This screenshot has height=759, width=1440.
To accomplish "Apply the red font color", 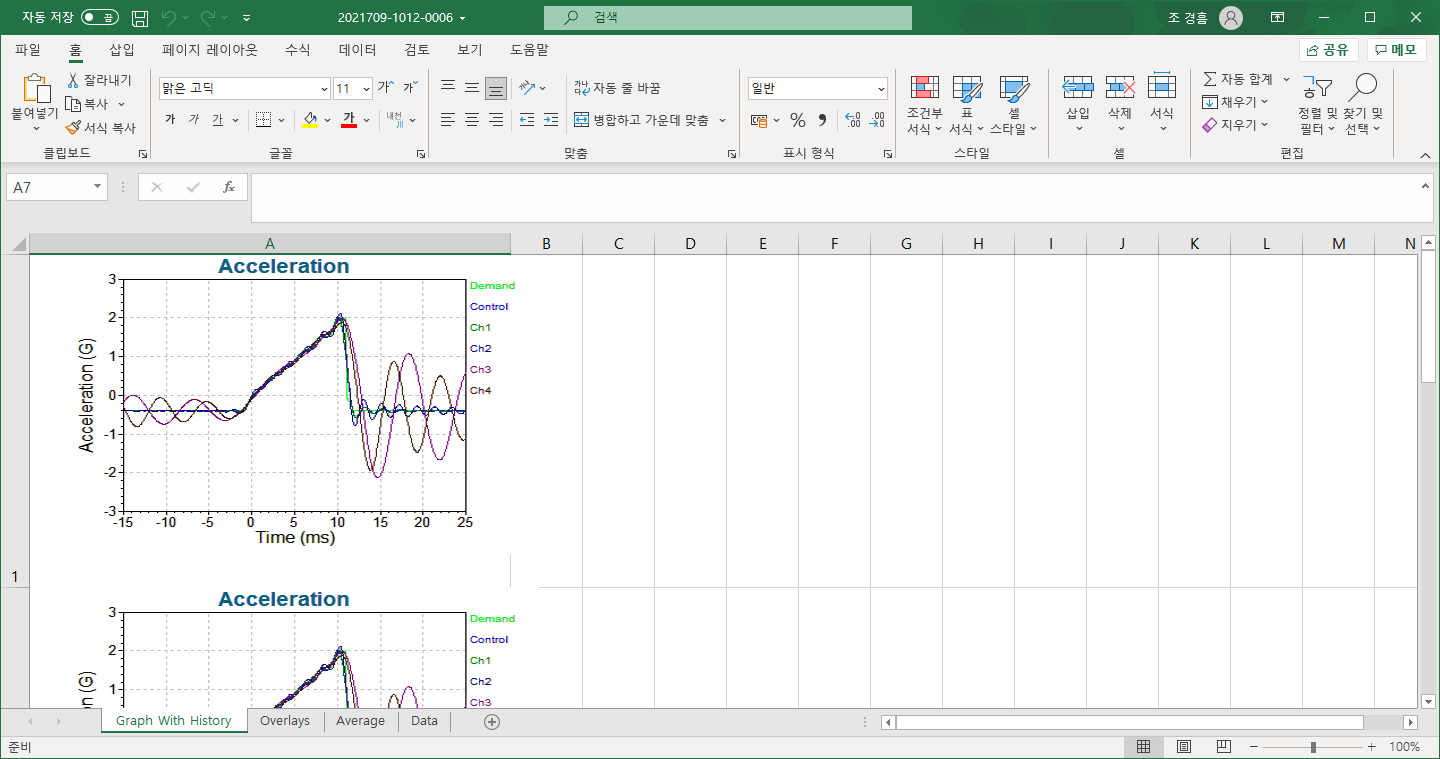I will (349, 120).
